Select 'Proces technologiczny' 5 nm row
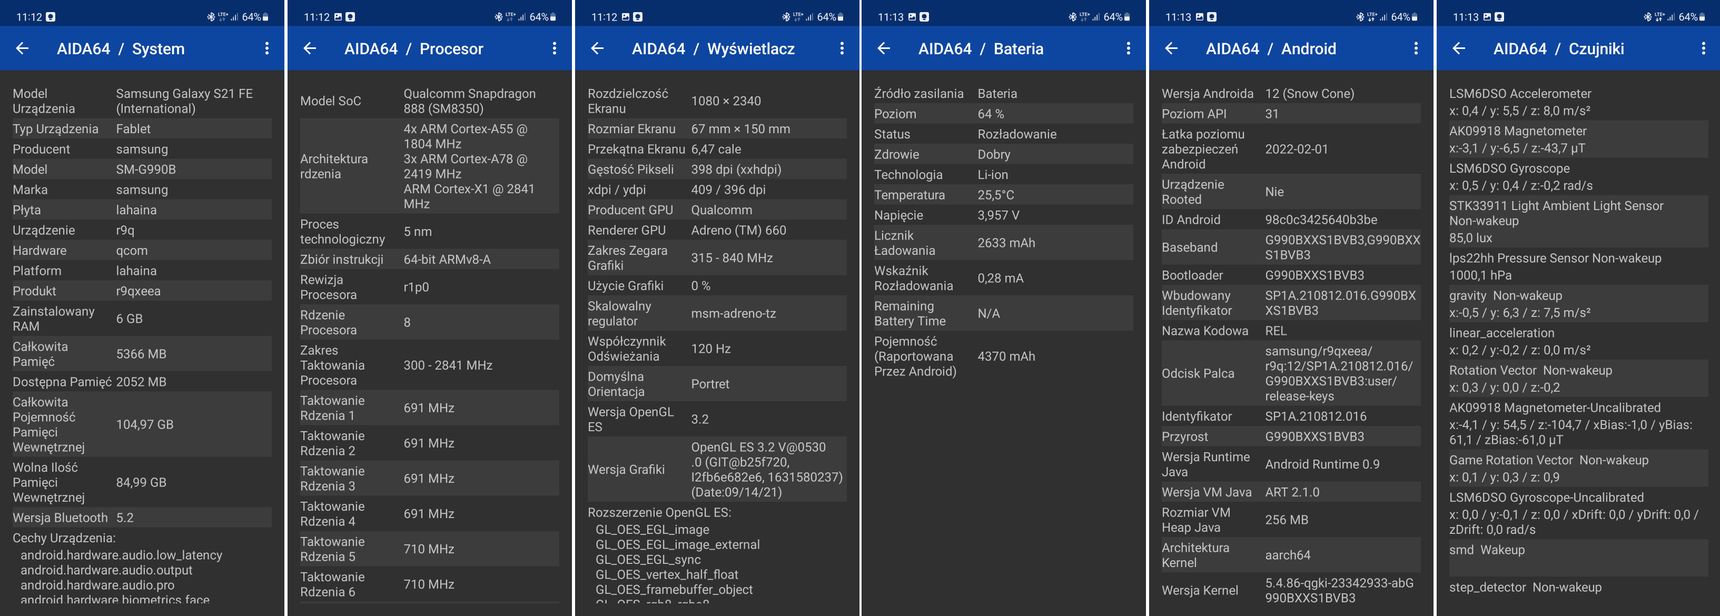Screen dimensions: 1720x616 429,232
